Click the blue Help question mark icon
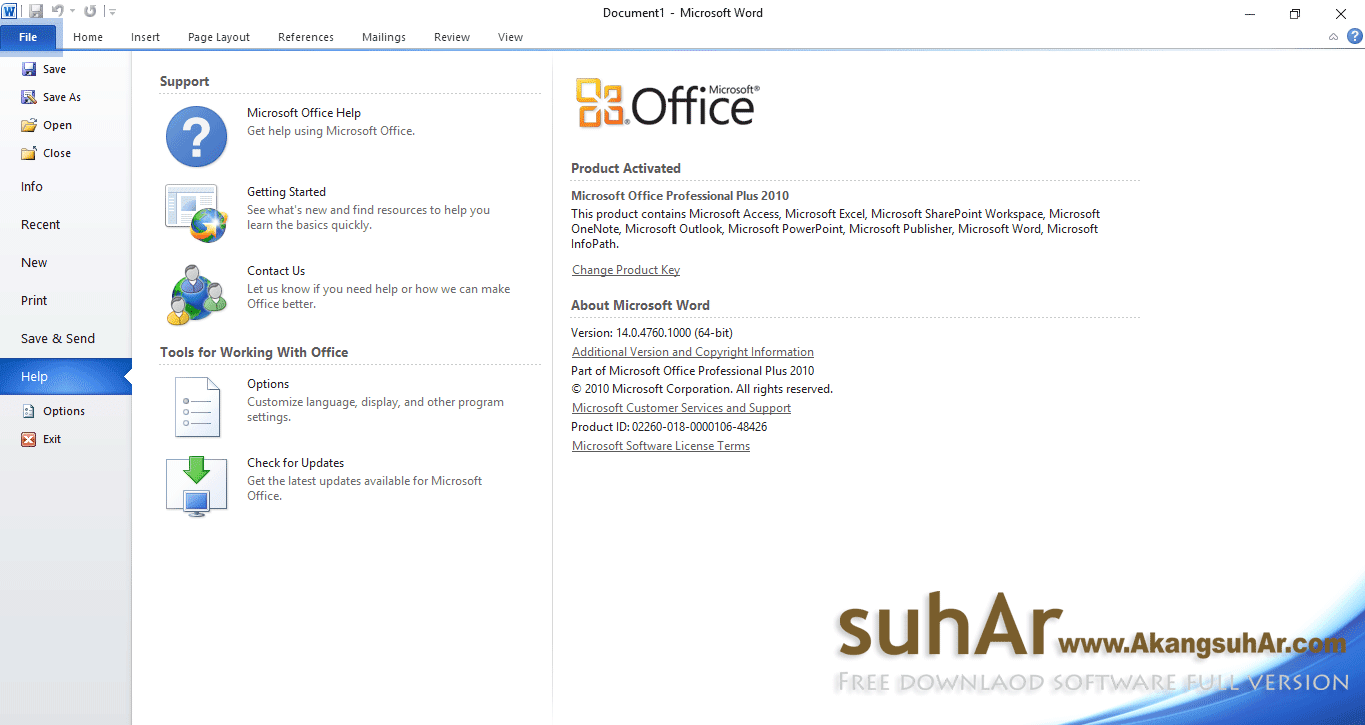The image size is (1365, 725). [1354, 37]
